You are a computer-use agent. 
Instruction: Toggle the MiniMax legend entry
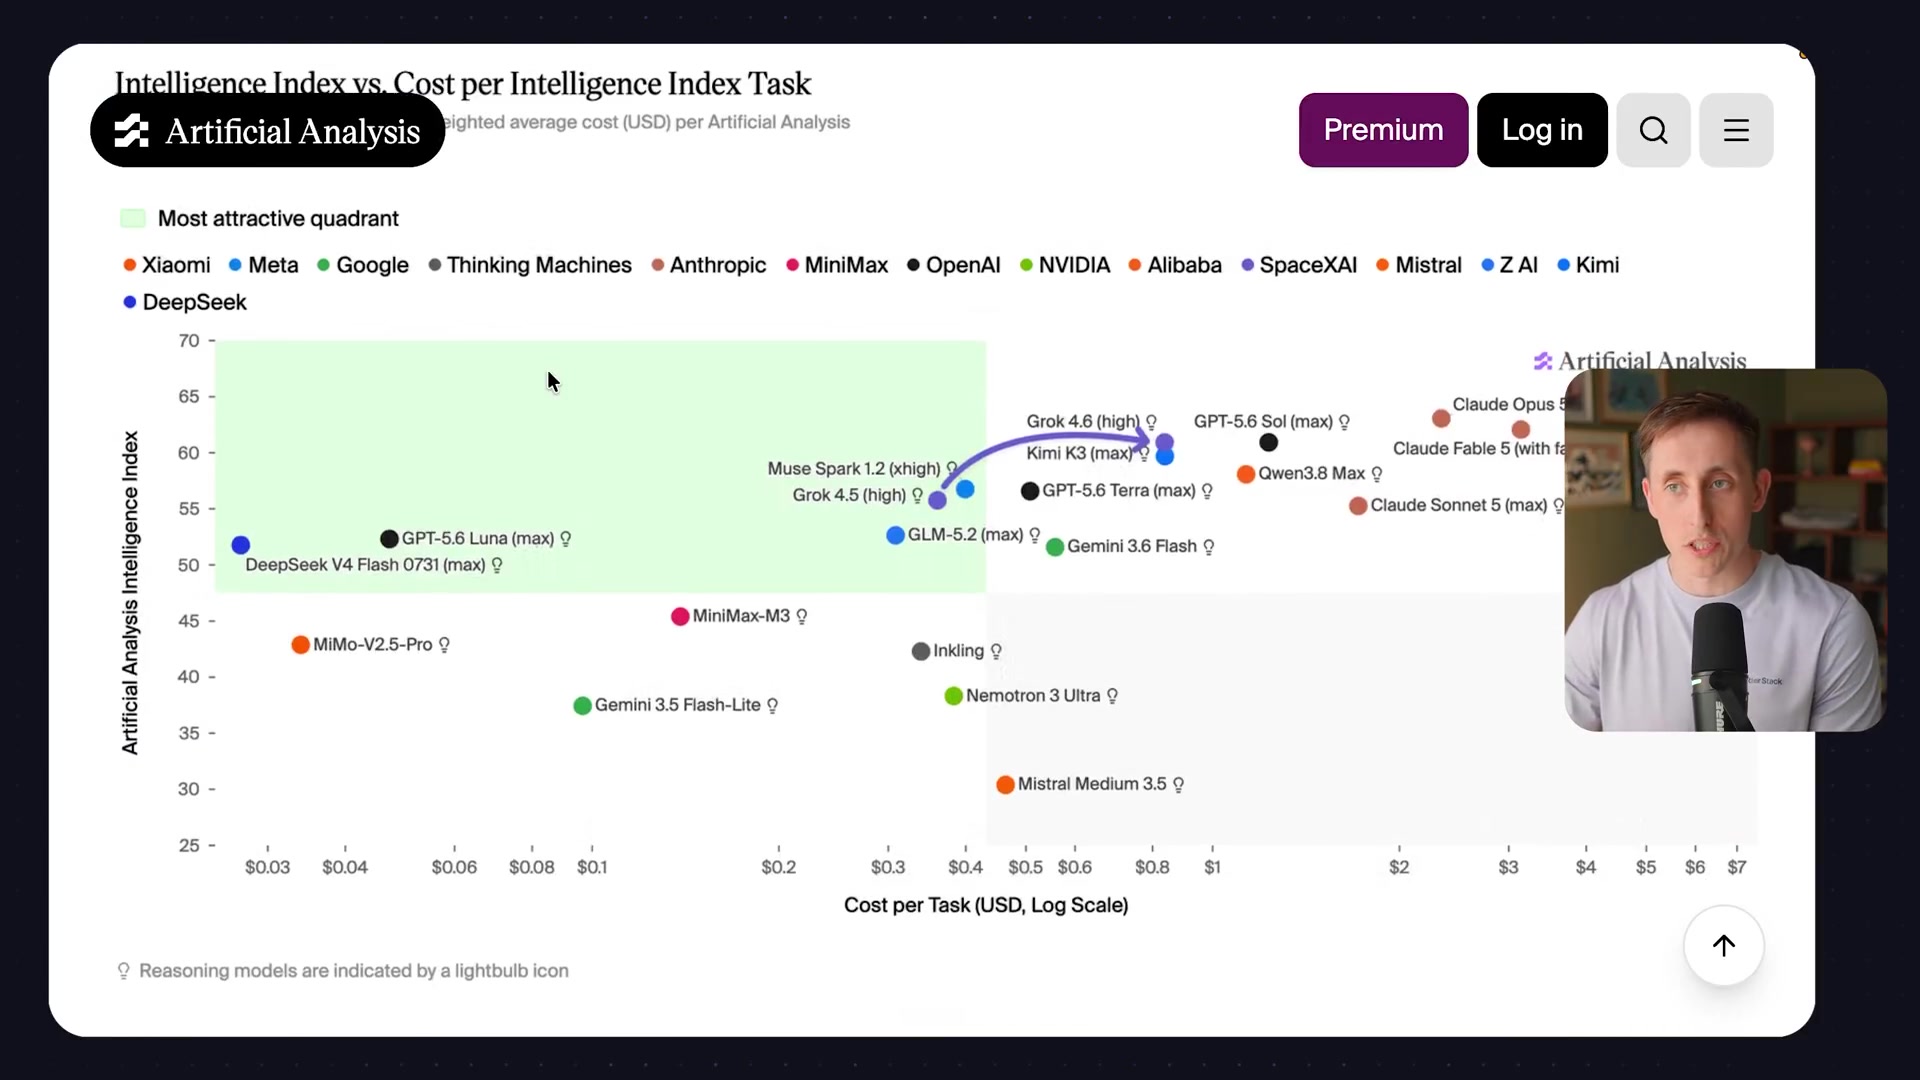pos(837,265)
